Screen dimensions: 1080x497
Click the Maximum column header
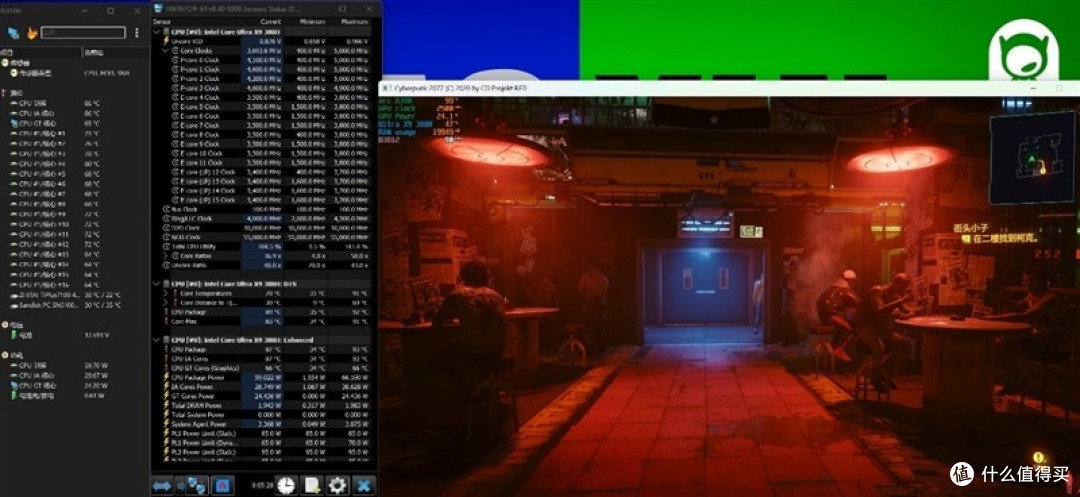coord(355,22)
